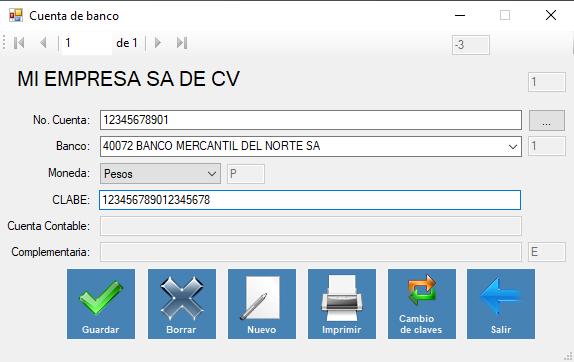This screenshot has height=362, width=574.
Task: Click inside the CLABE input field
Action: tap(310, 200)
